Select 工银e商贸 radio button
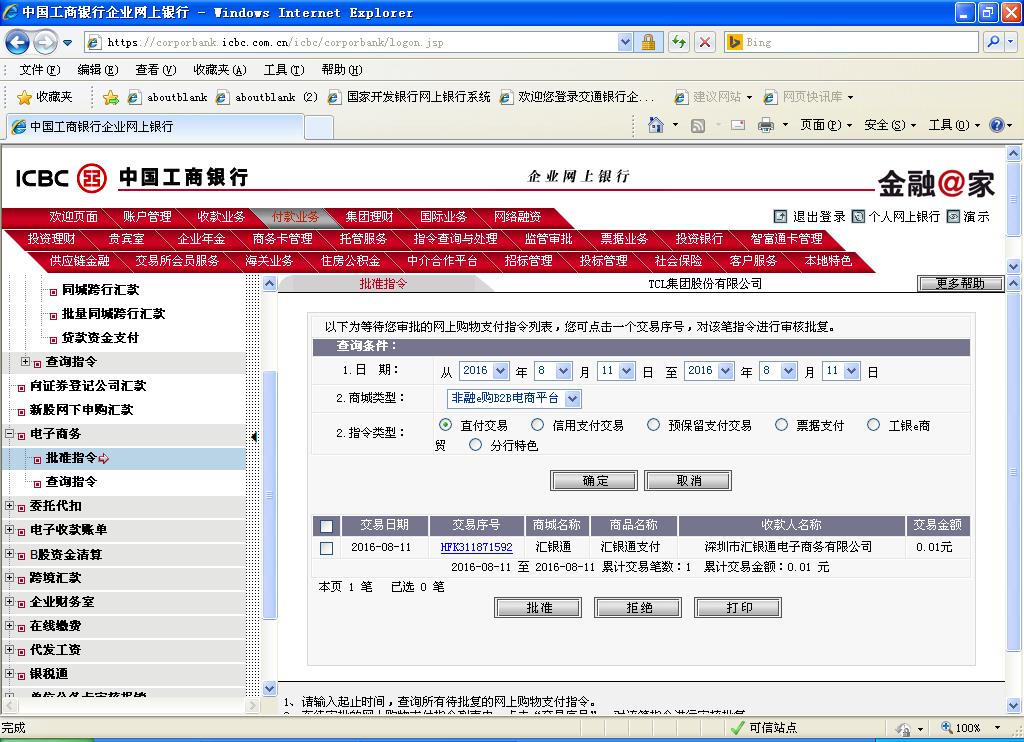 click(x=873, y=425)
